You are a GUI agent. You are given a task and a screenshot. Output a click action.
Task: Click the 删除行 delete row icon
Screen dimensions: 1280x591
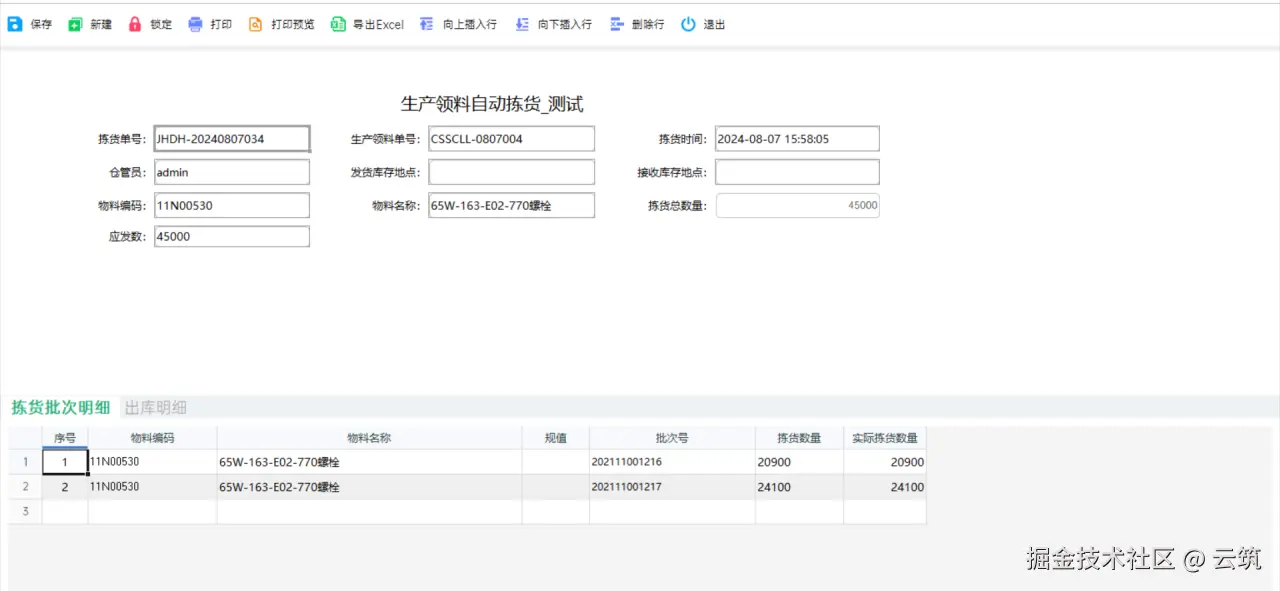point(616,25)
